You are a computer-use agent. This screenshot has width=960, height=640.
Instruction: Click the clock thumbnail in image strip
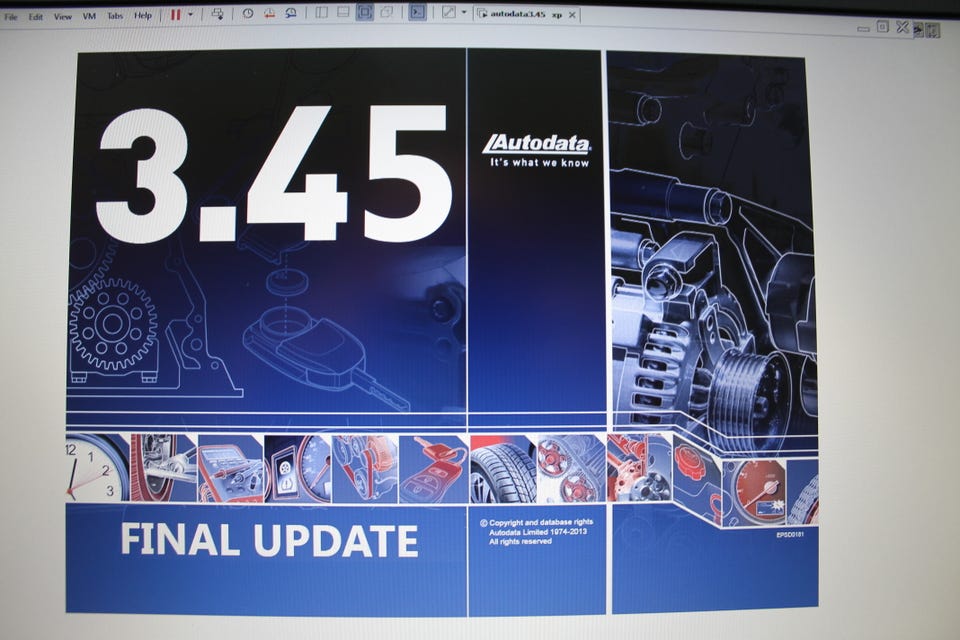[97, 468]
